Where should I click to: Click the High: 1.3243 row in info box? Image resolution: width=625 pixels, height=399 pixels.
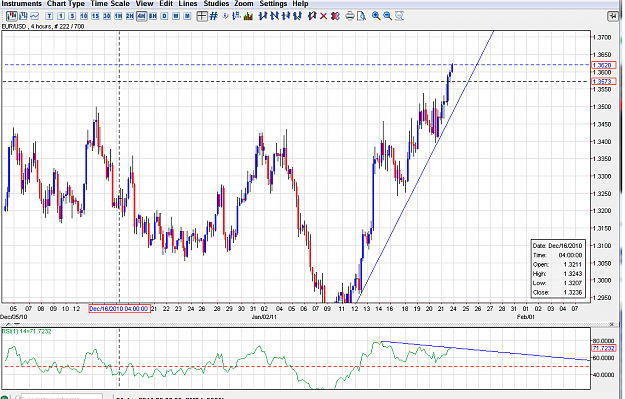click(557, 273)
